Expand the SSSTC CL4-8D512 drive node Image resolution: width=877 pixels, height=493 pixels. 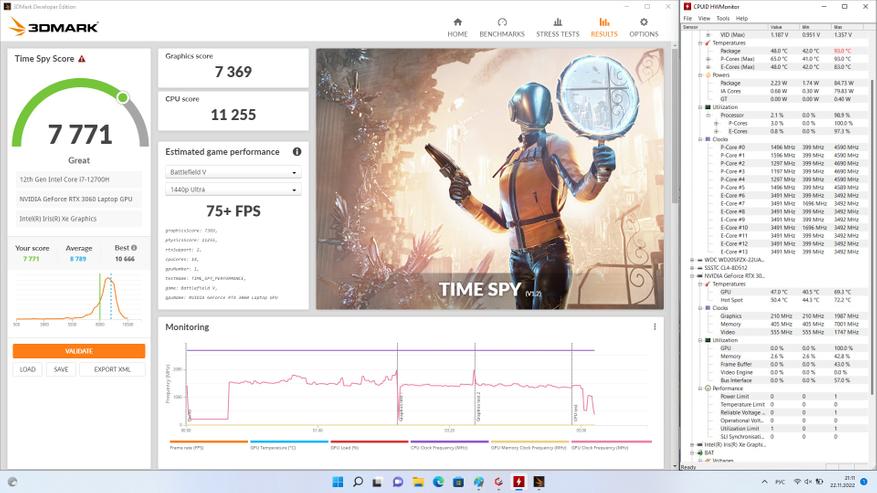click(692, 268)
